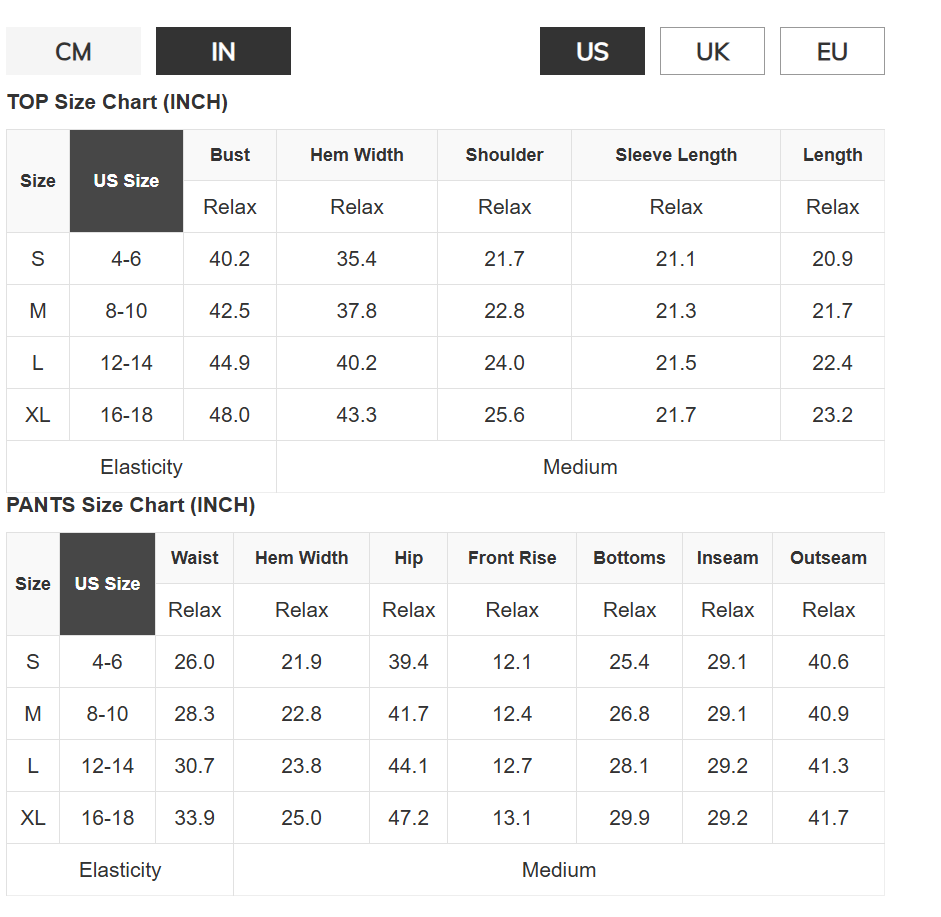Select the XL row in TOP chart
The height and width of the screenshot is (917, 941).
[x=445, y=415]
